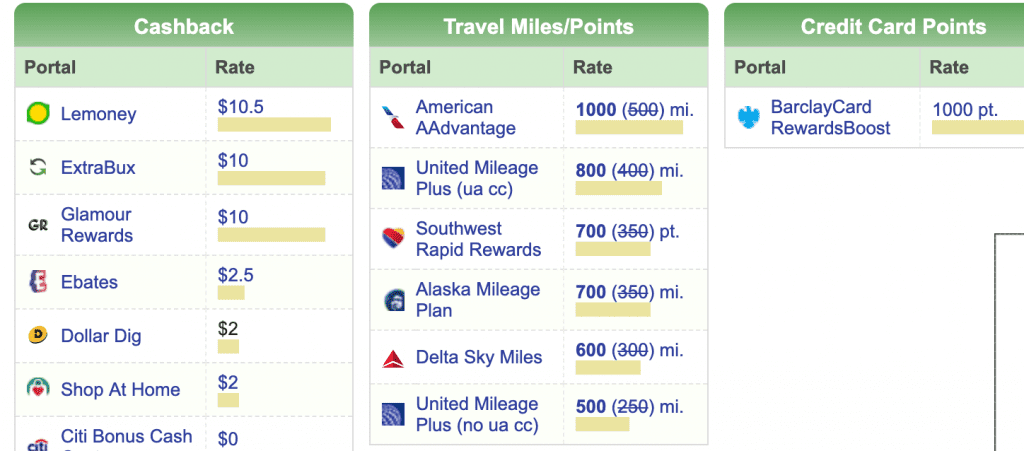Click the Travel Miles/Points table header

[539, 25]
